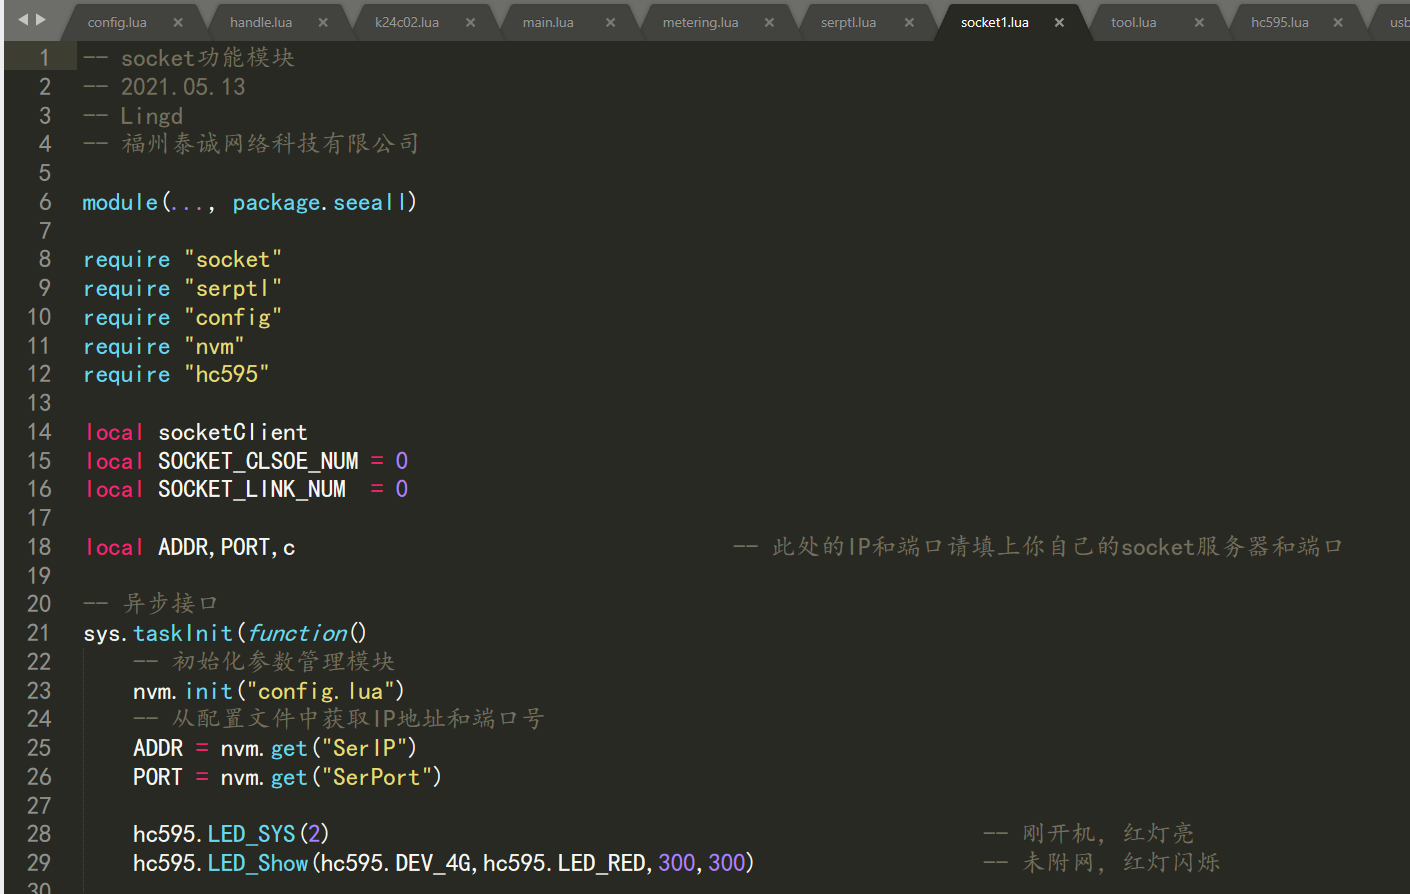The image size is (1410, 894).
Task: Close the handle.lua tab
Action: (323, 22)
